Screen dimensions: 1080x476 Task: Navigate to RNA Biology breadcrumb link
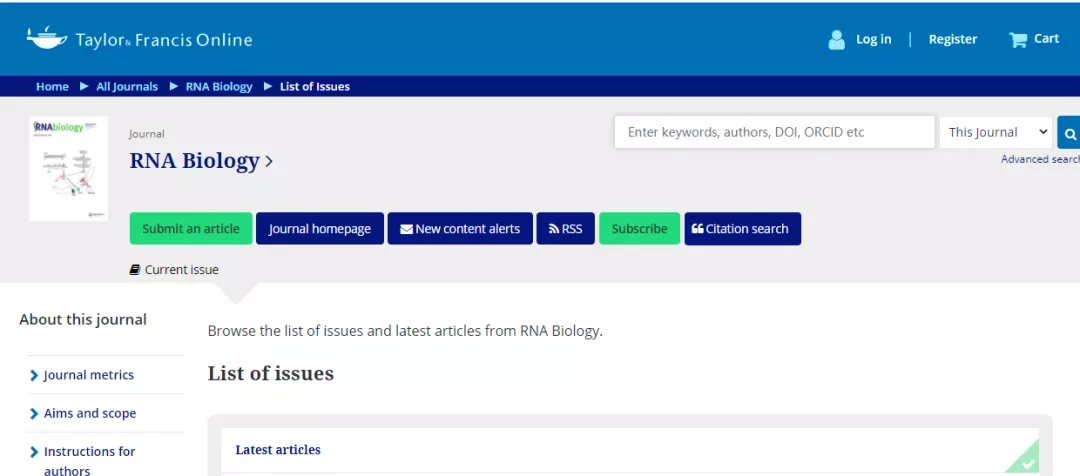219,87
